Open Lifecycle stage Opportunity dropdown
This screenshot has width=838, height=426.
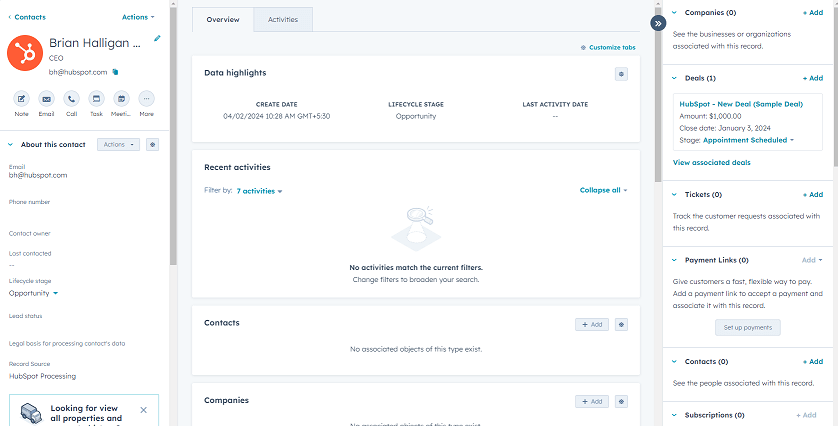pyautogui.click(x=34, y=293)
